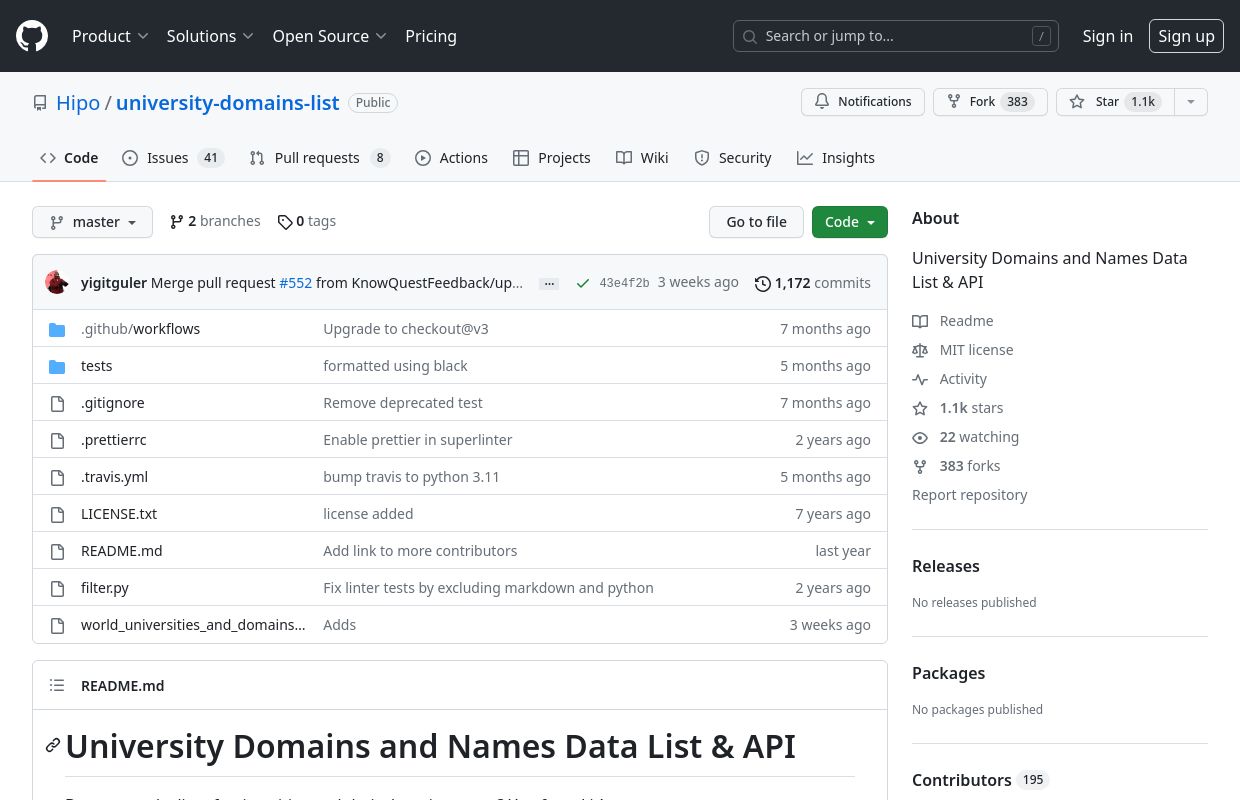Click the Readme book icon in About
Viewport: 1240px width, 800px height.
(x=920, y=321)
